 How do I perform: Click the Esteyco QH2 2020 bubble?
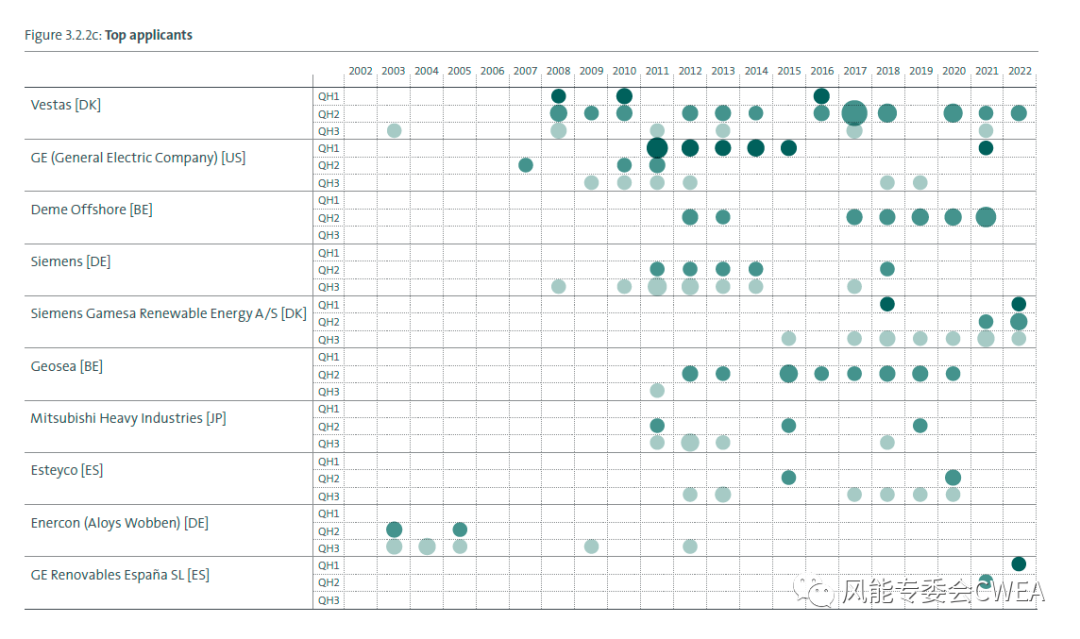tap(953, 477)
